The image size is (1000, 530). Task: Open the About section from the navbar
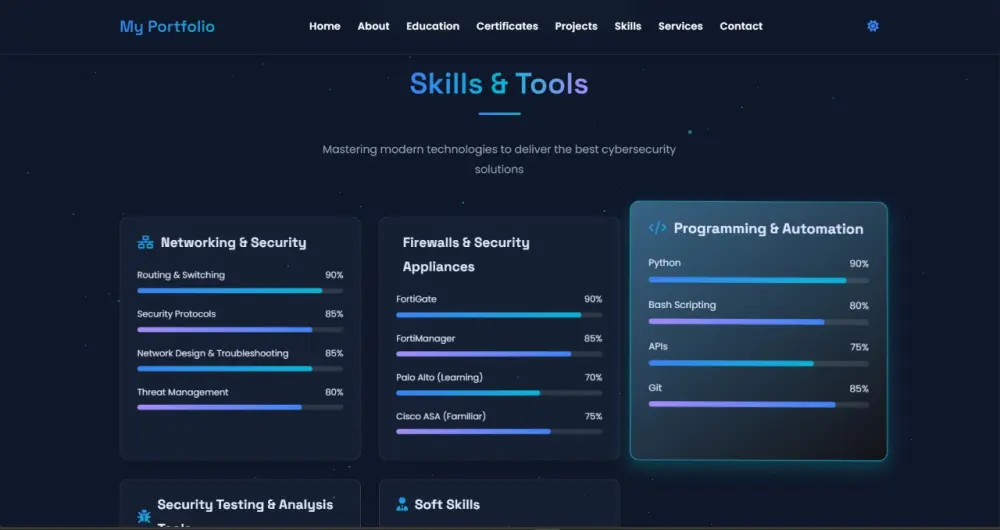[x=373, y=26]
